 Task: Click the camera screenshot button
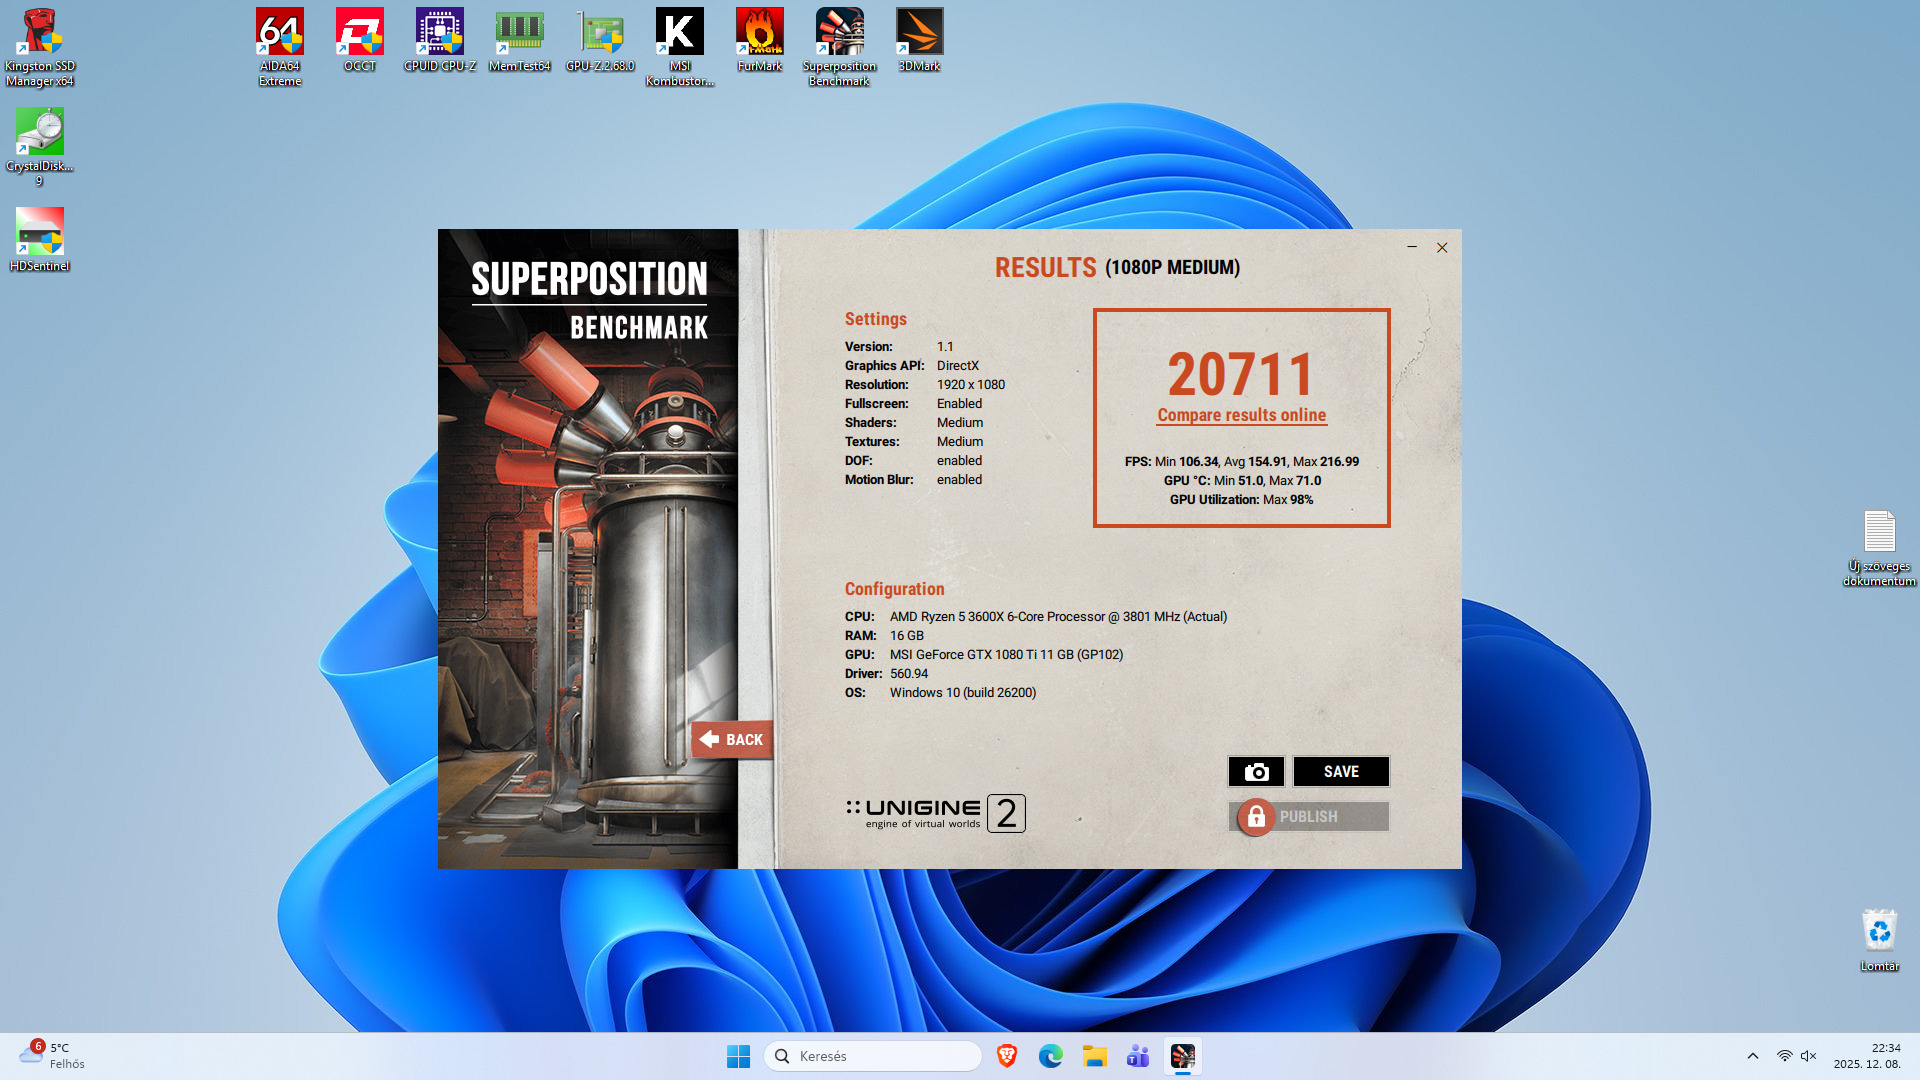pos(1256,771)
